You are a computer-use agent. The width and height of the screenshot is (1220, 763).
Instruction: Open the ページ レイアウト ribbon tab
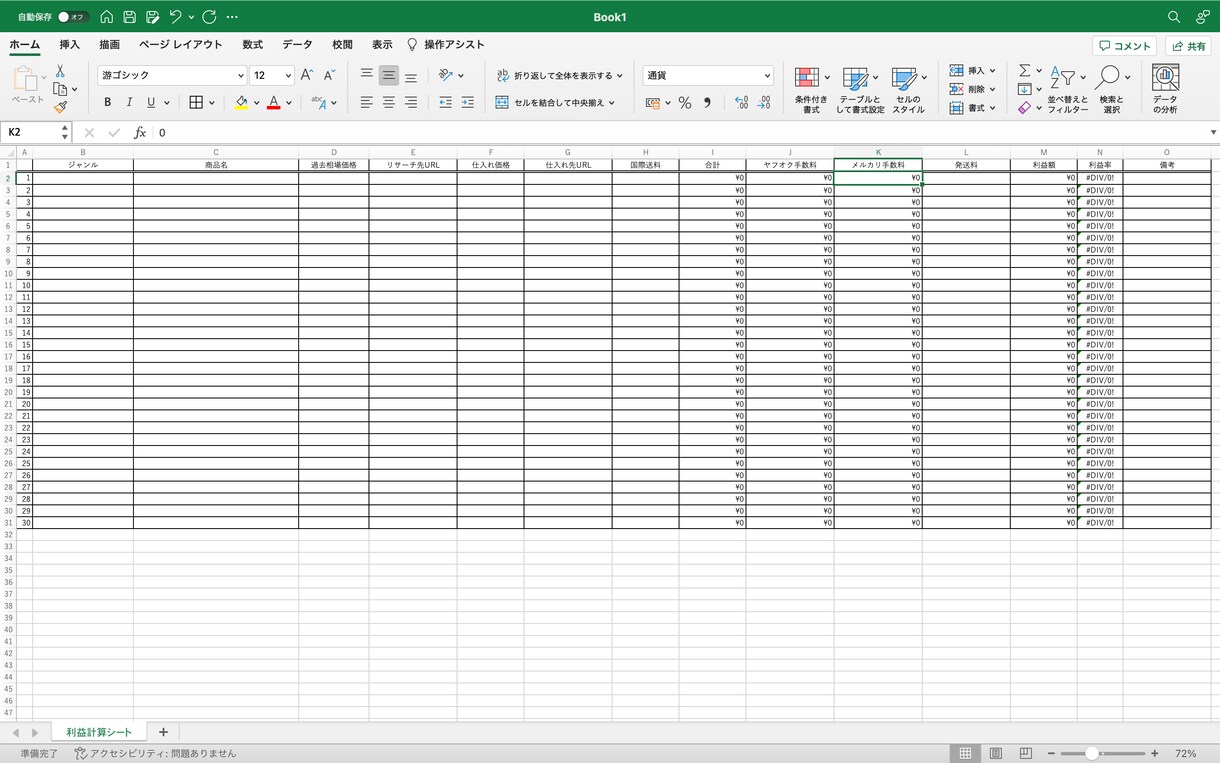pyautogui.click(x=181, y=45)
